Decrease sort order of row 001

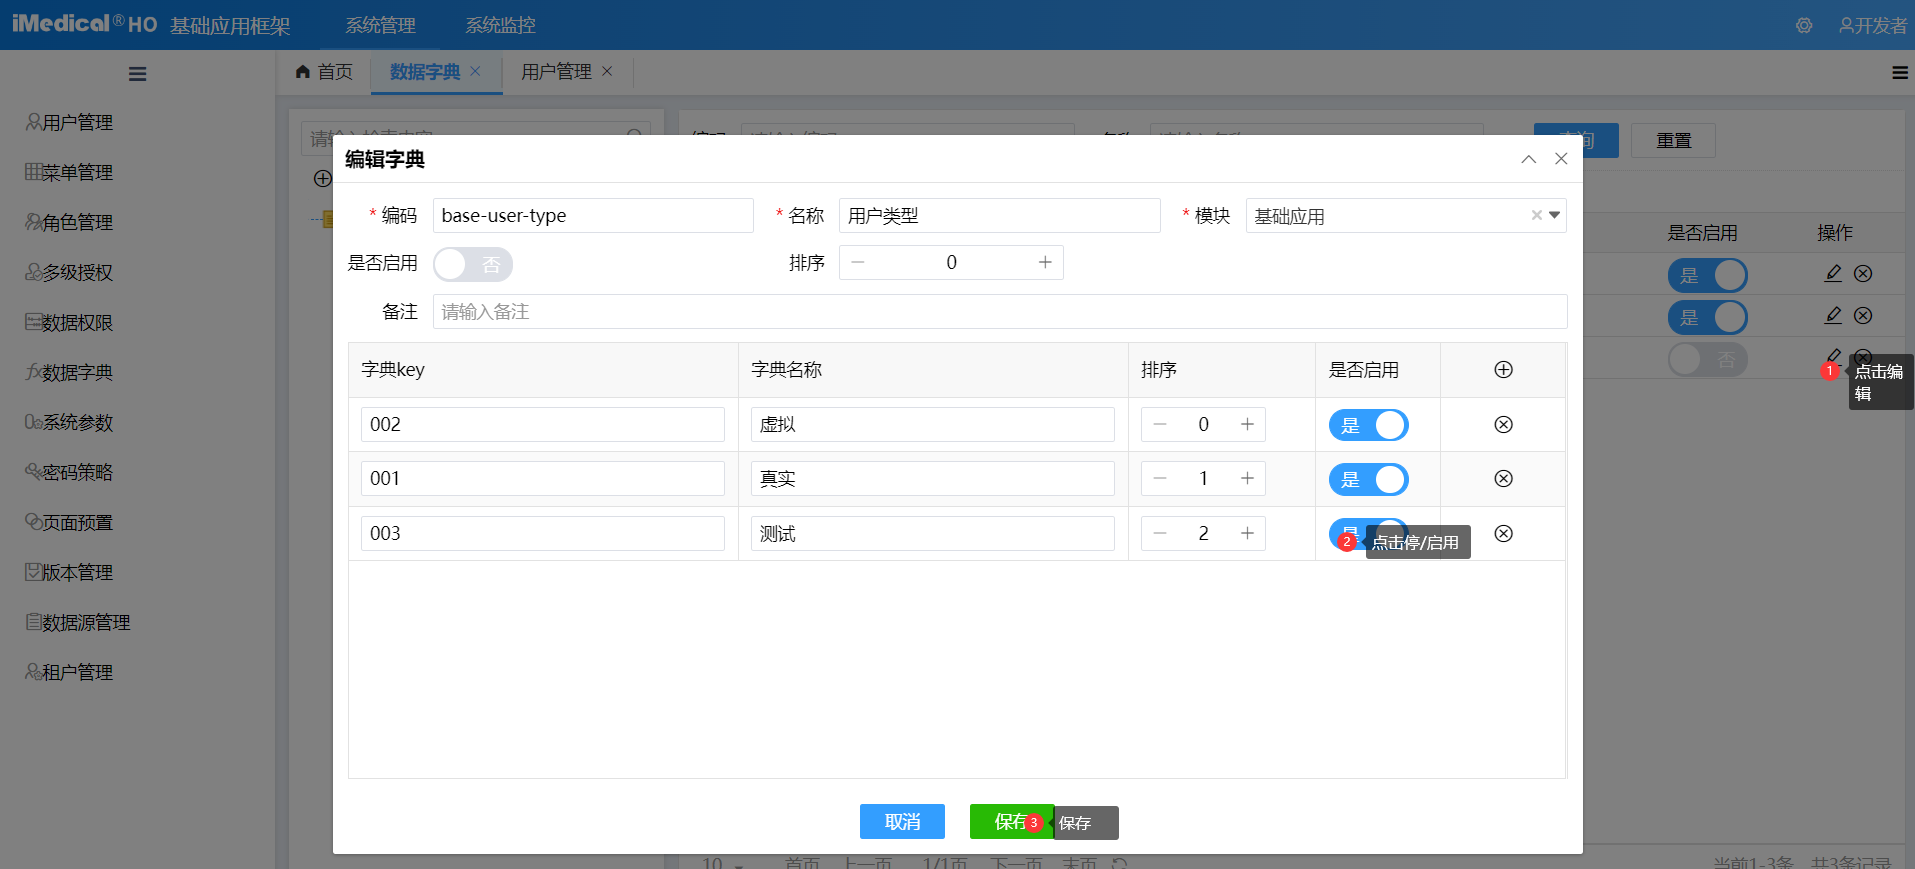coord(1160,479)
